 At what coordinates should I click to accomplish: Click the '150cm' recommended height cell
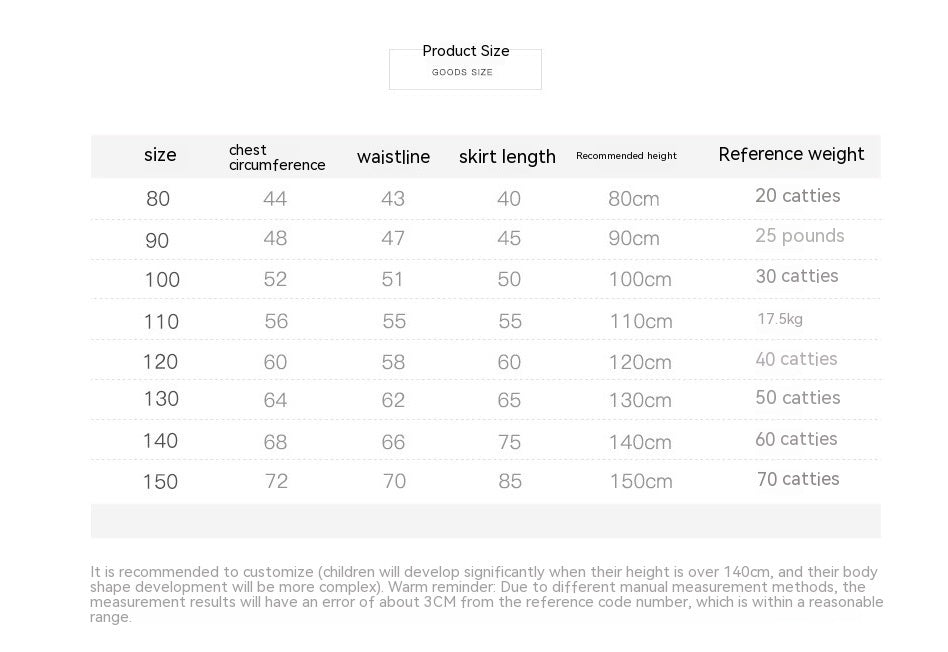[x=641, y=482]
